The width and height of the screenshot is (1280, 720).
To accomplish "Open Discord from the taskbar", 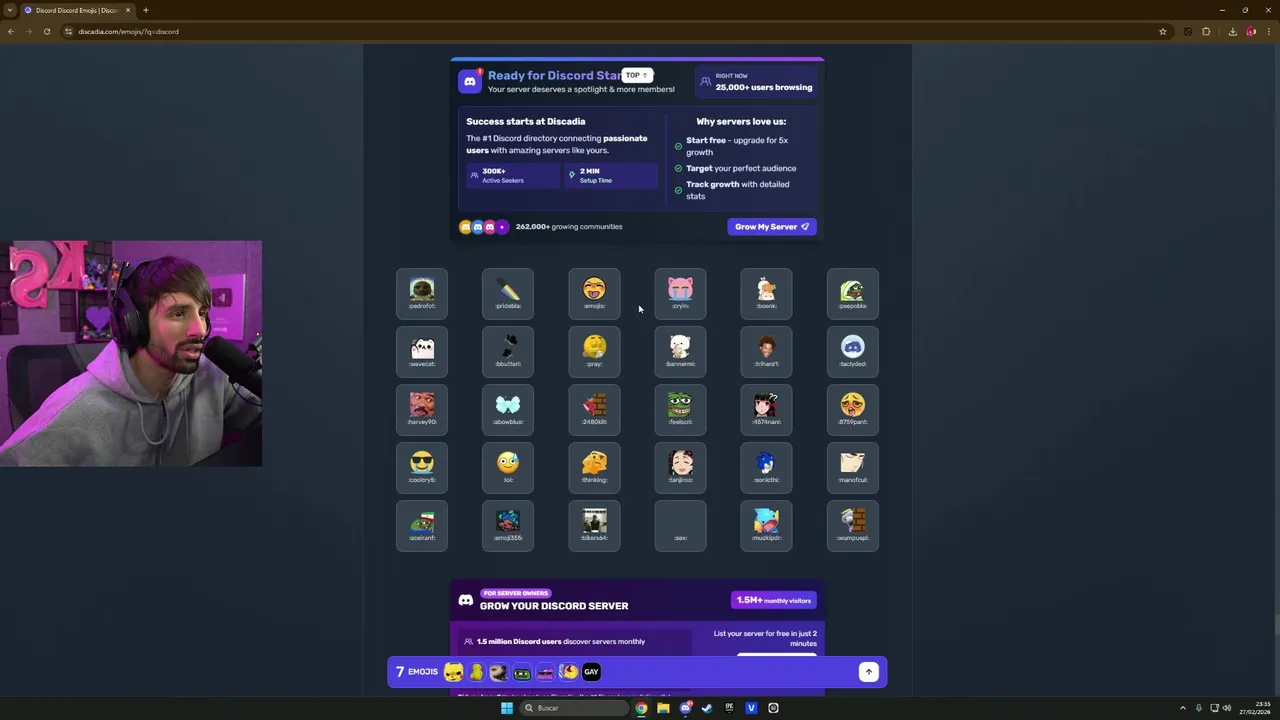I will (x=685, y=708).
